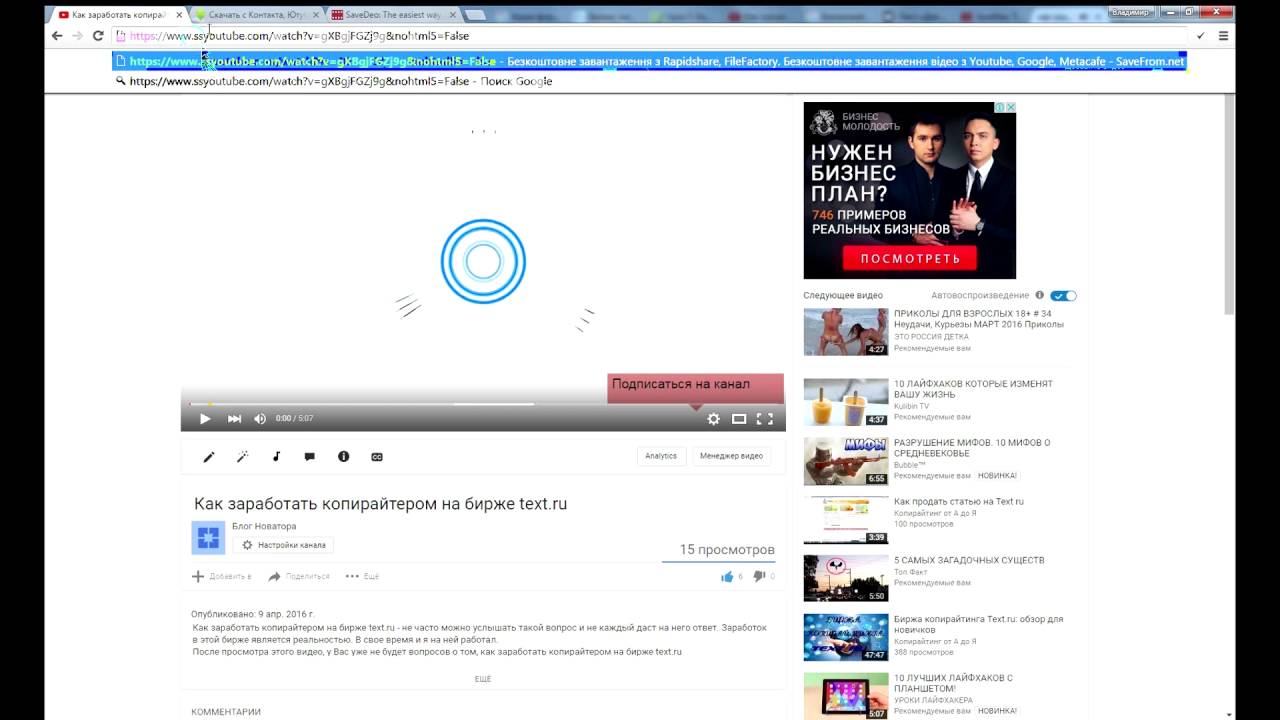The width and height of the screenshot is (1280, 720).
Task: Open Как продать статью на Text.ru
Action: [x=959, y=501]
